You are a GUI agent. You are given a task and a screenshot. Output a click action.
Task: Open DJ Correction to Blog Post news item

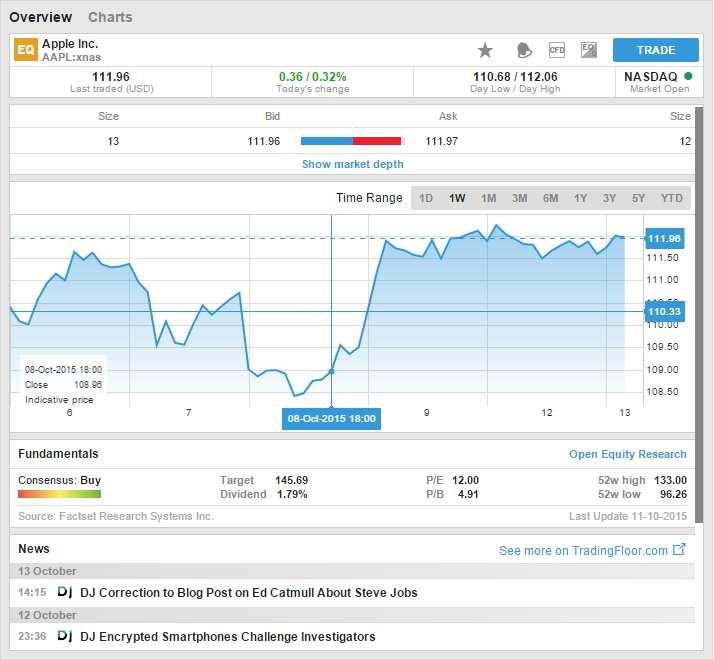[249, 593]
